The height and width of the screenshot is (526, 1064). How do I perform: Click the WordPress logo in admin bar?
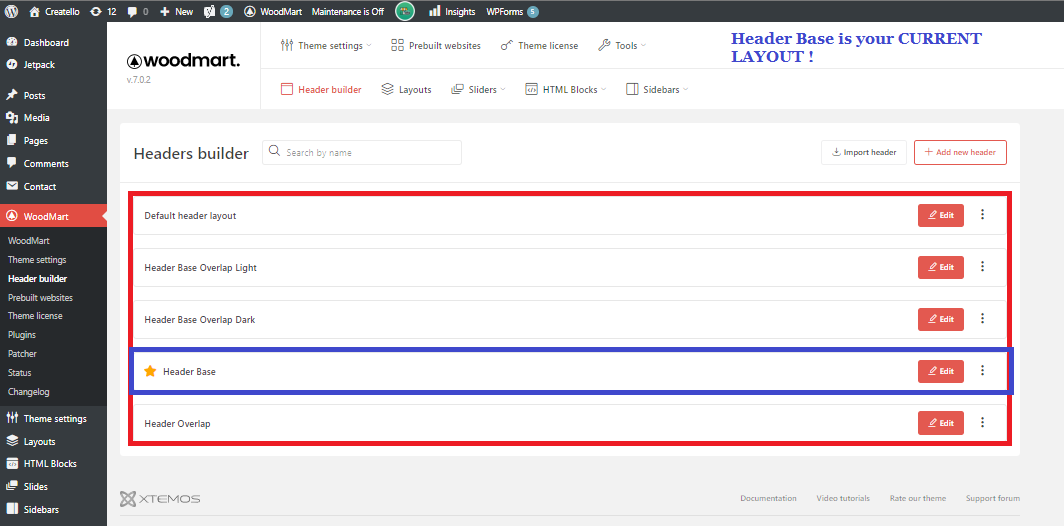tap(12, 12)
